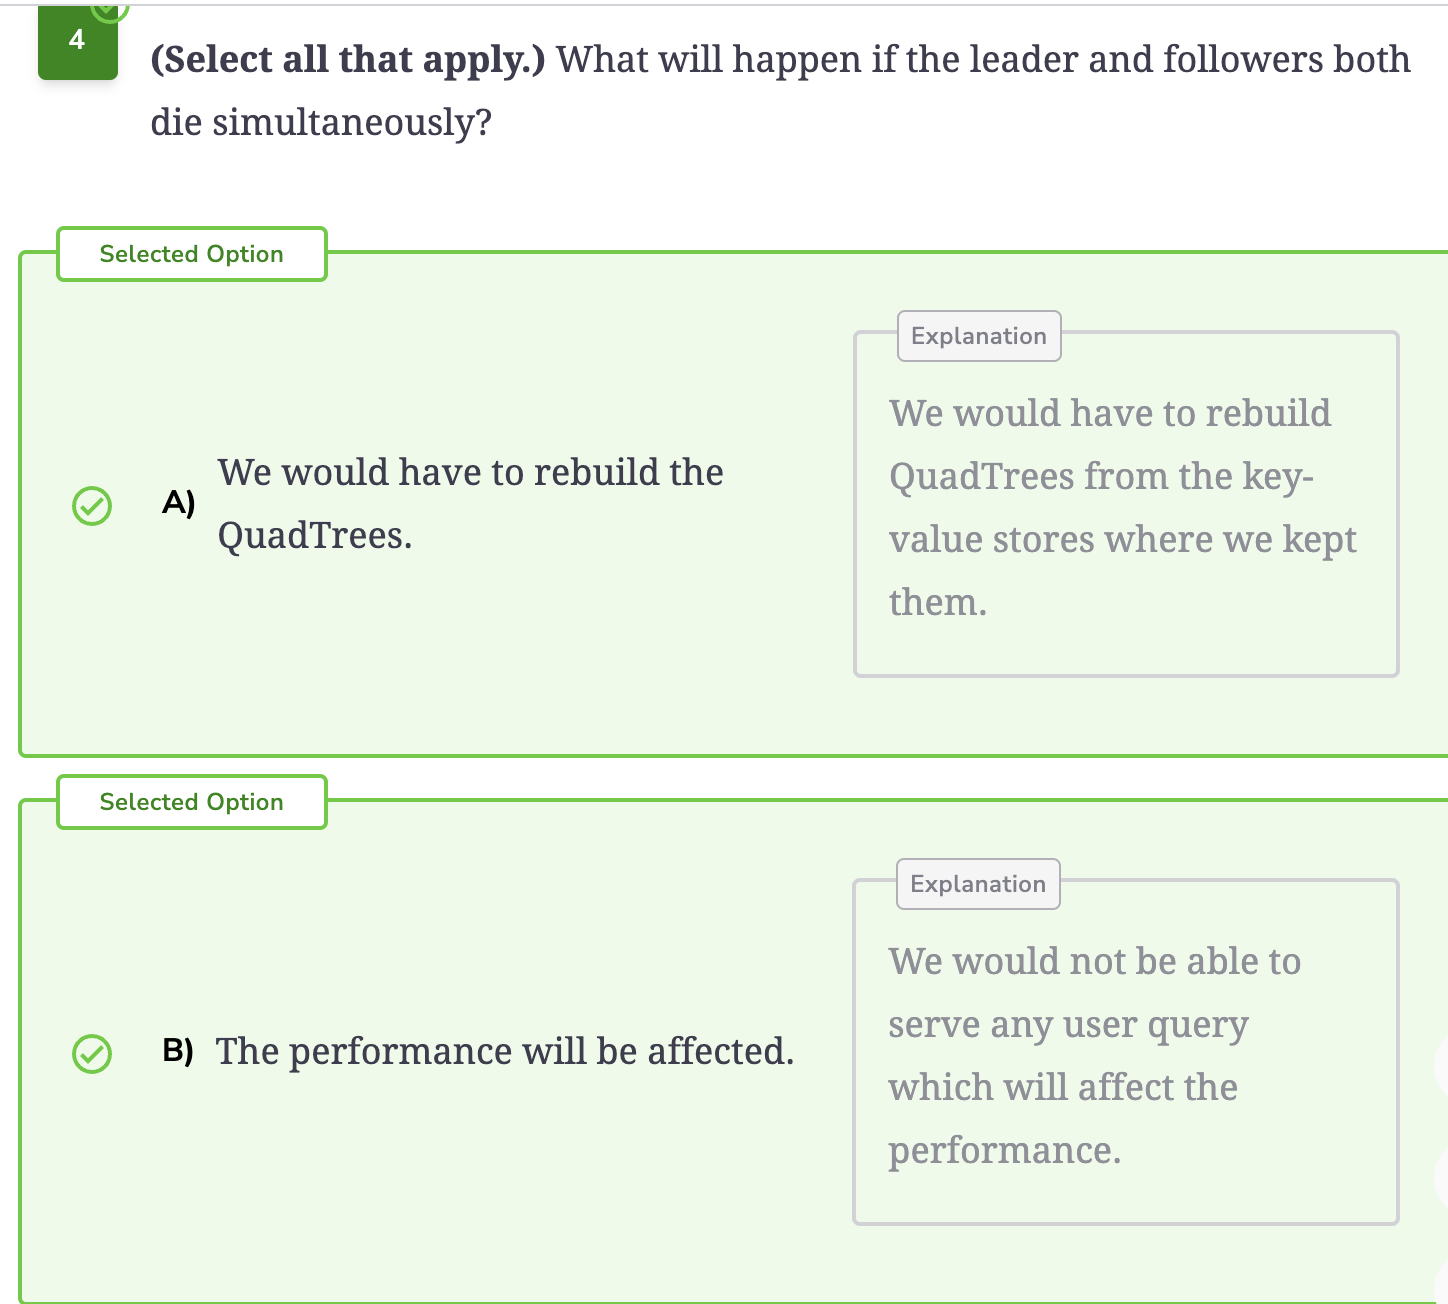Click the B) option letter label
1448x1304 pixels.
pos(178,1050)
